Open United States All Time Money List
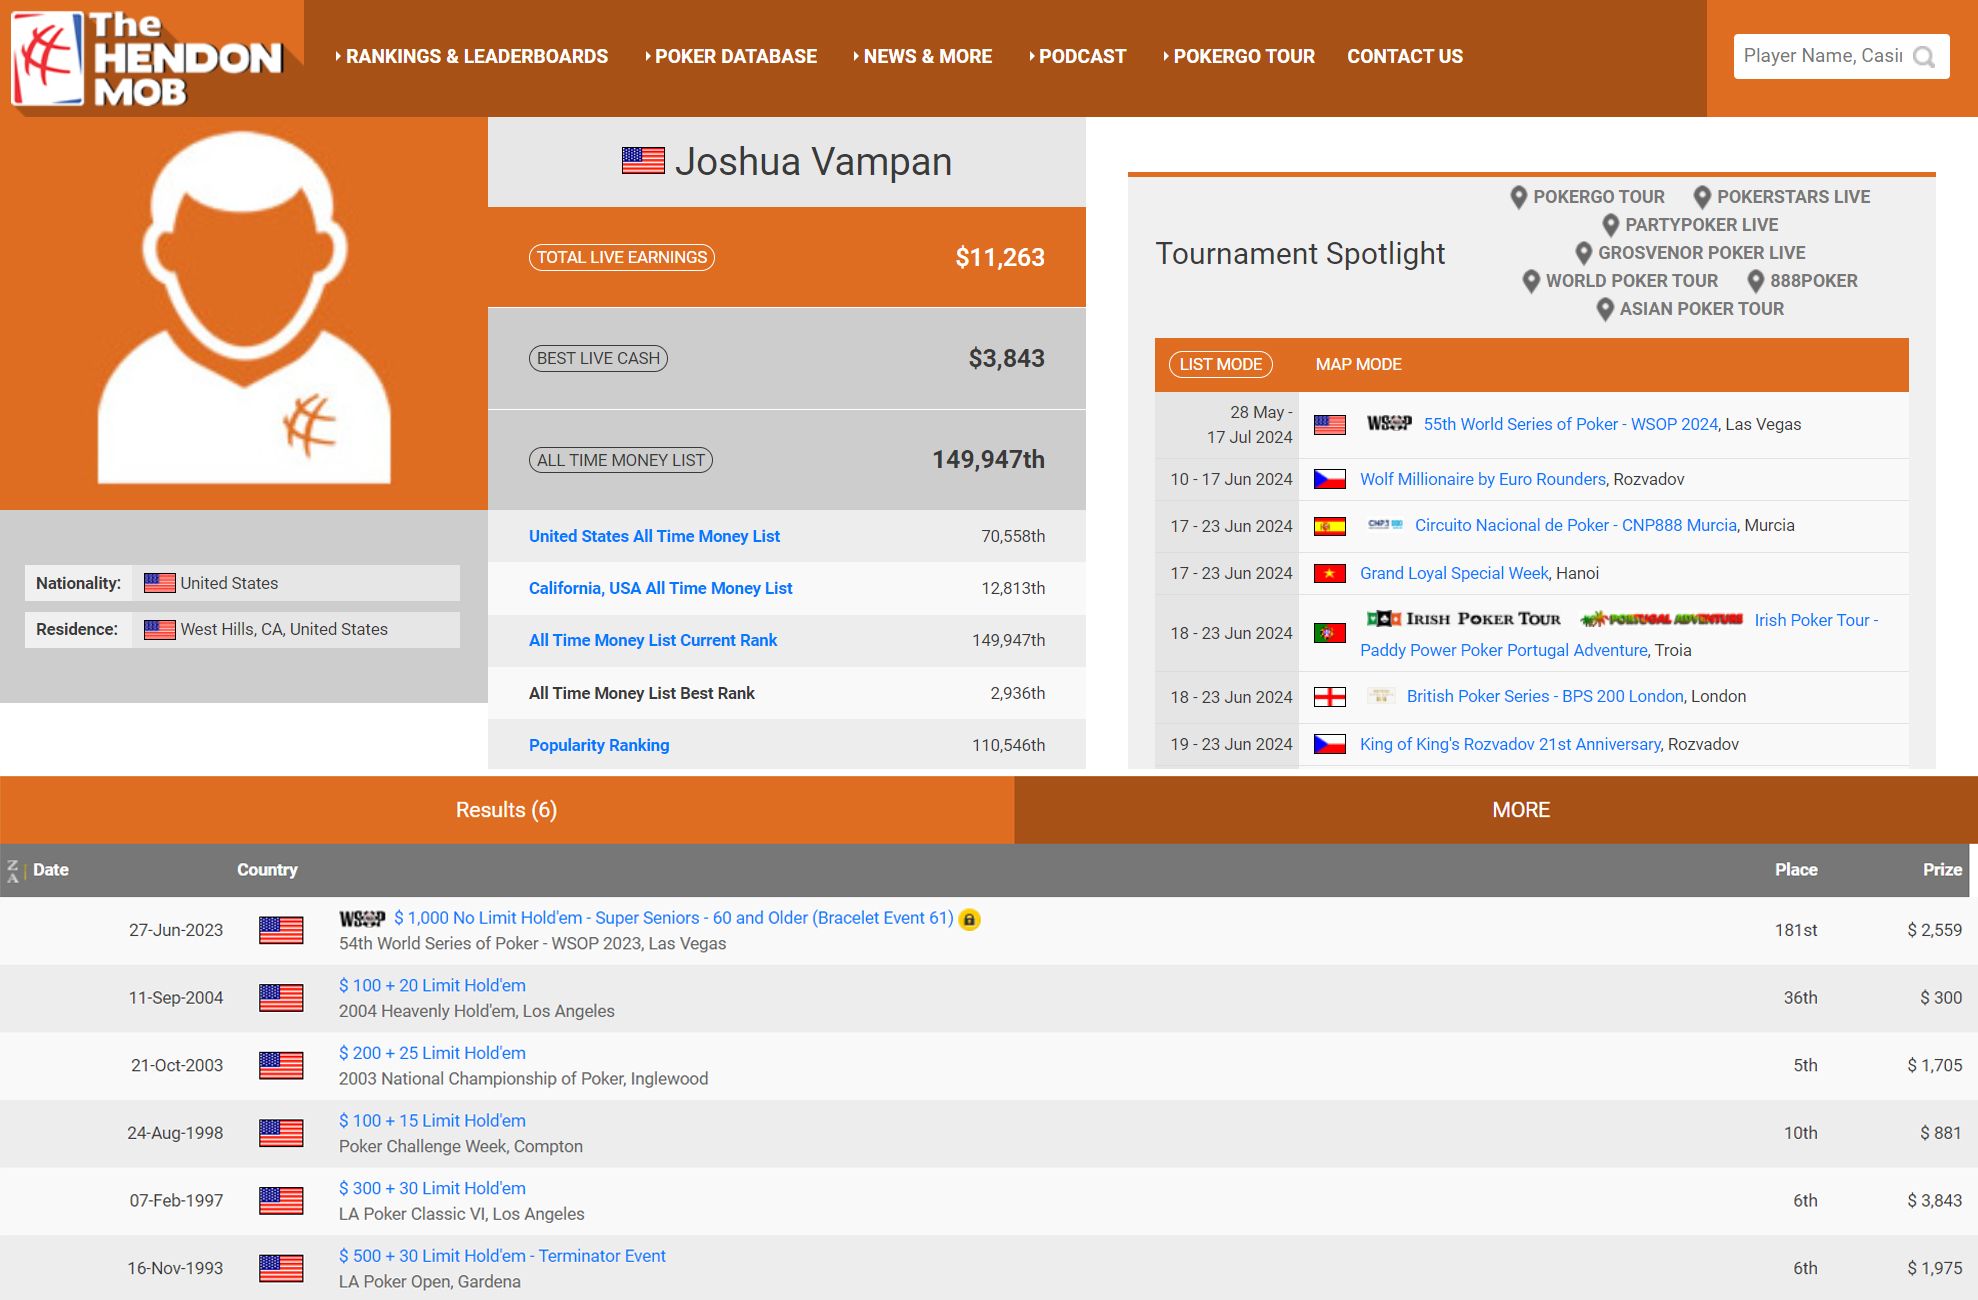 pos(654,536)
